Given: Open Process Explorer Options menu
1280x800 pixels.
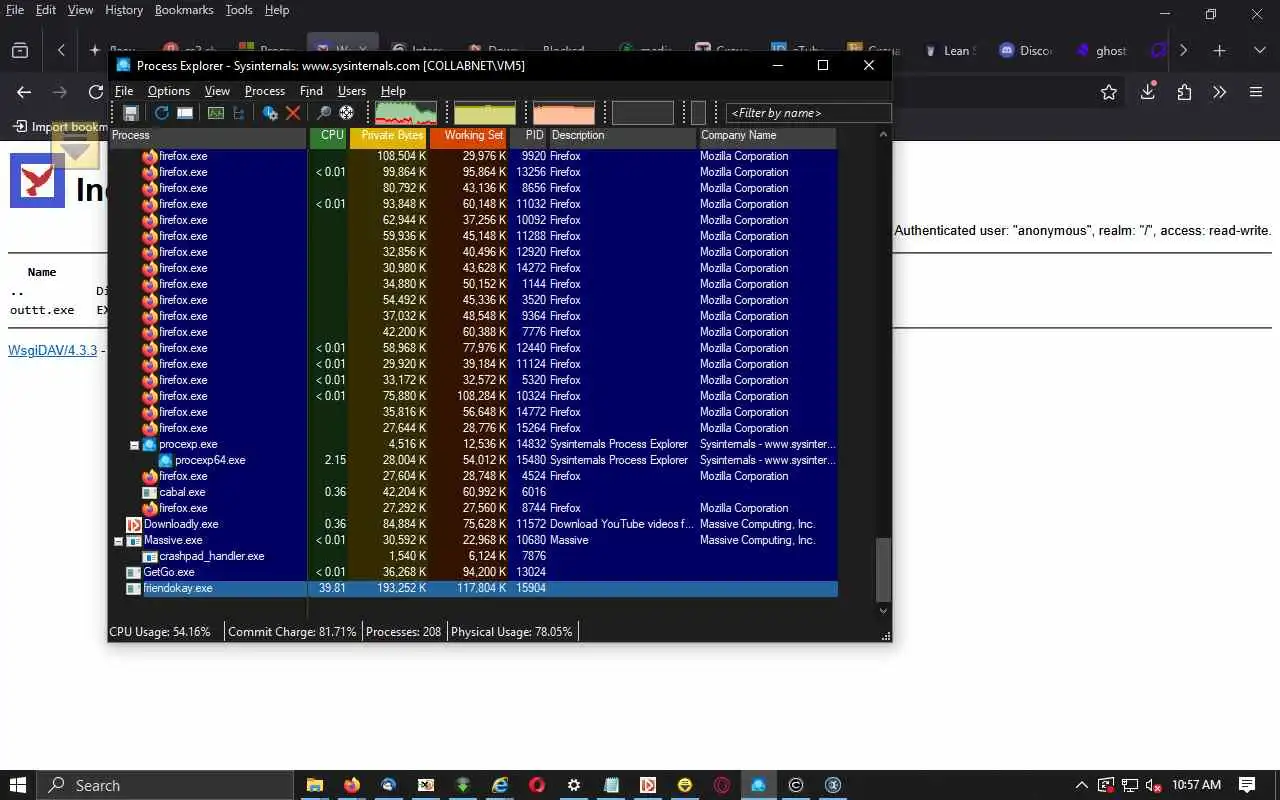Looking at the screenshot, I should 169,91.
